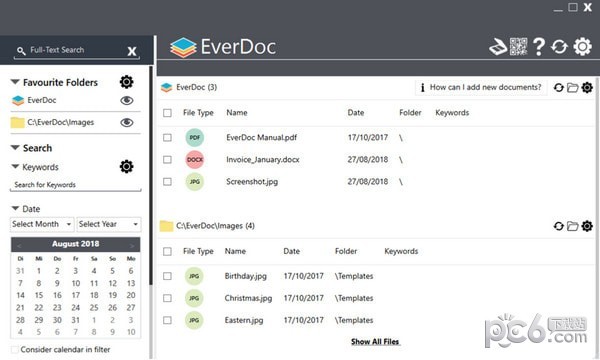Sort EverDoc table by Name column
Screen dimensions: 600x360
(237, 113)
